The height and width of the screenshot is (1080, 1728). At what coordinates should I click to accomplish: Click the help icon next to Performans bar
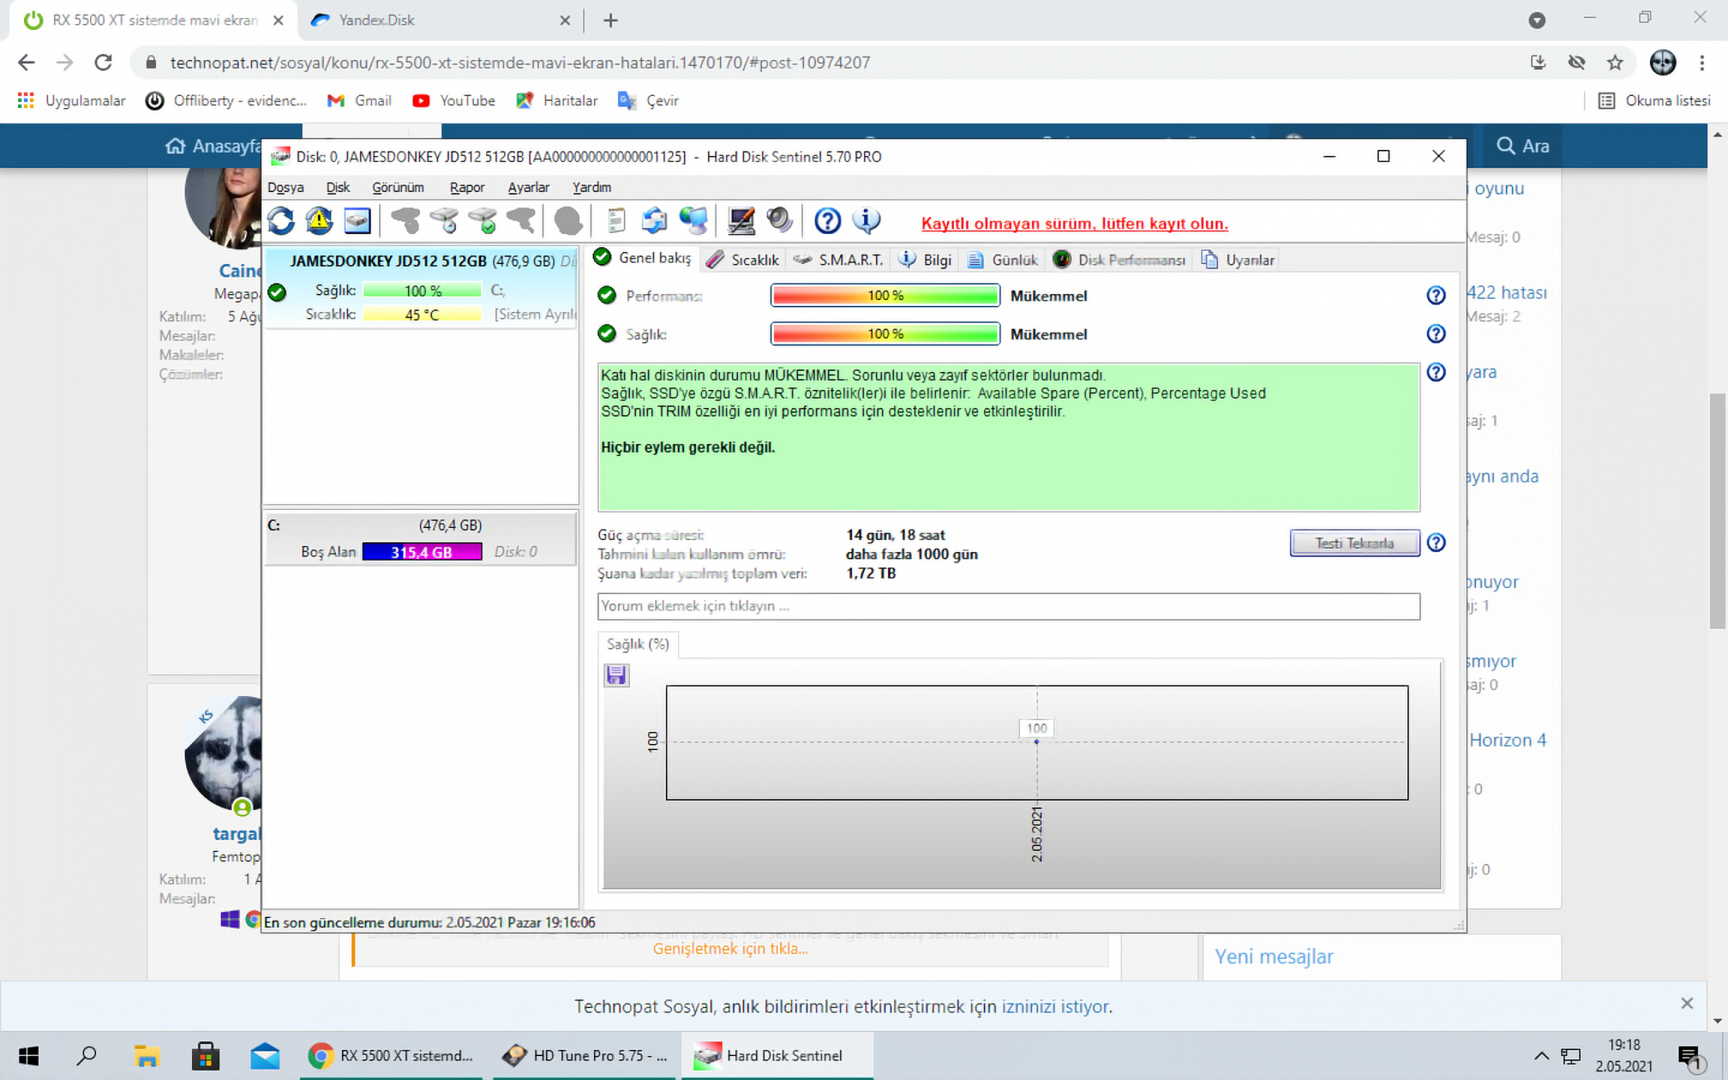pos(1436,295)
